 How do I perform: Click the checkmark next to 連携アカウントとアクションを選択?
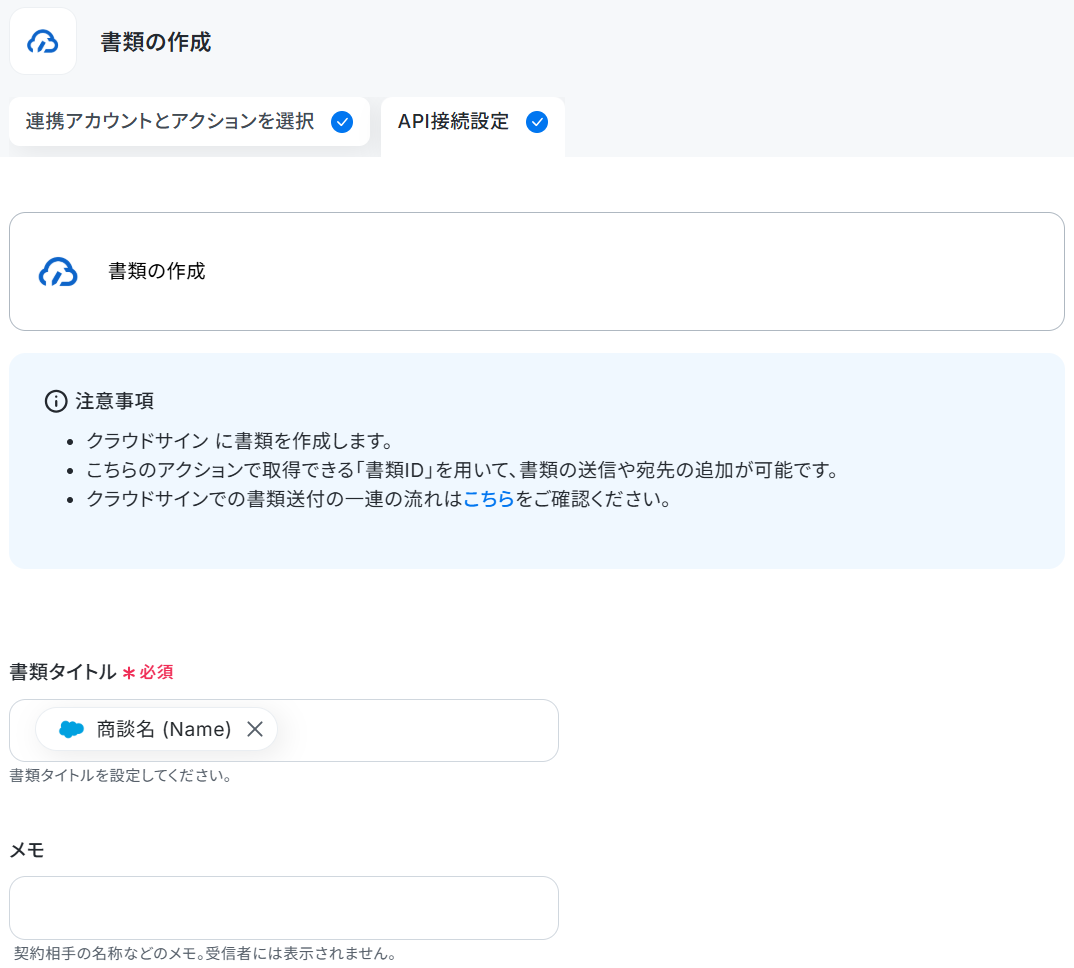(x=342, y=122)
